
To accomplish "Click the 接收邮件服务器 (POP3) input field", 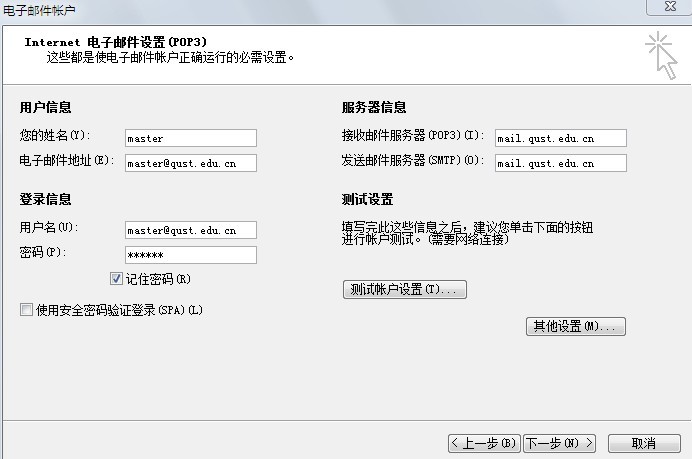I will pyautogui.click(x=560, y=138).
